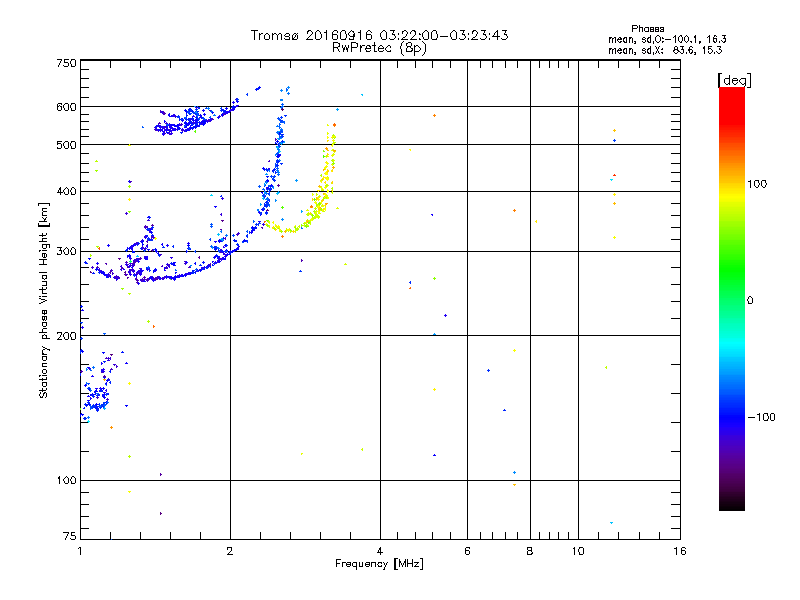Screen dimensions: 800x600
Task: Click the x-axis '16' tick label
Action: [x=680, y=551]
